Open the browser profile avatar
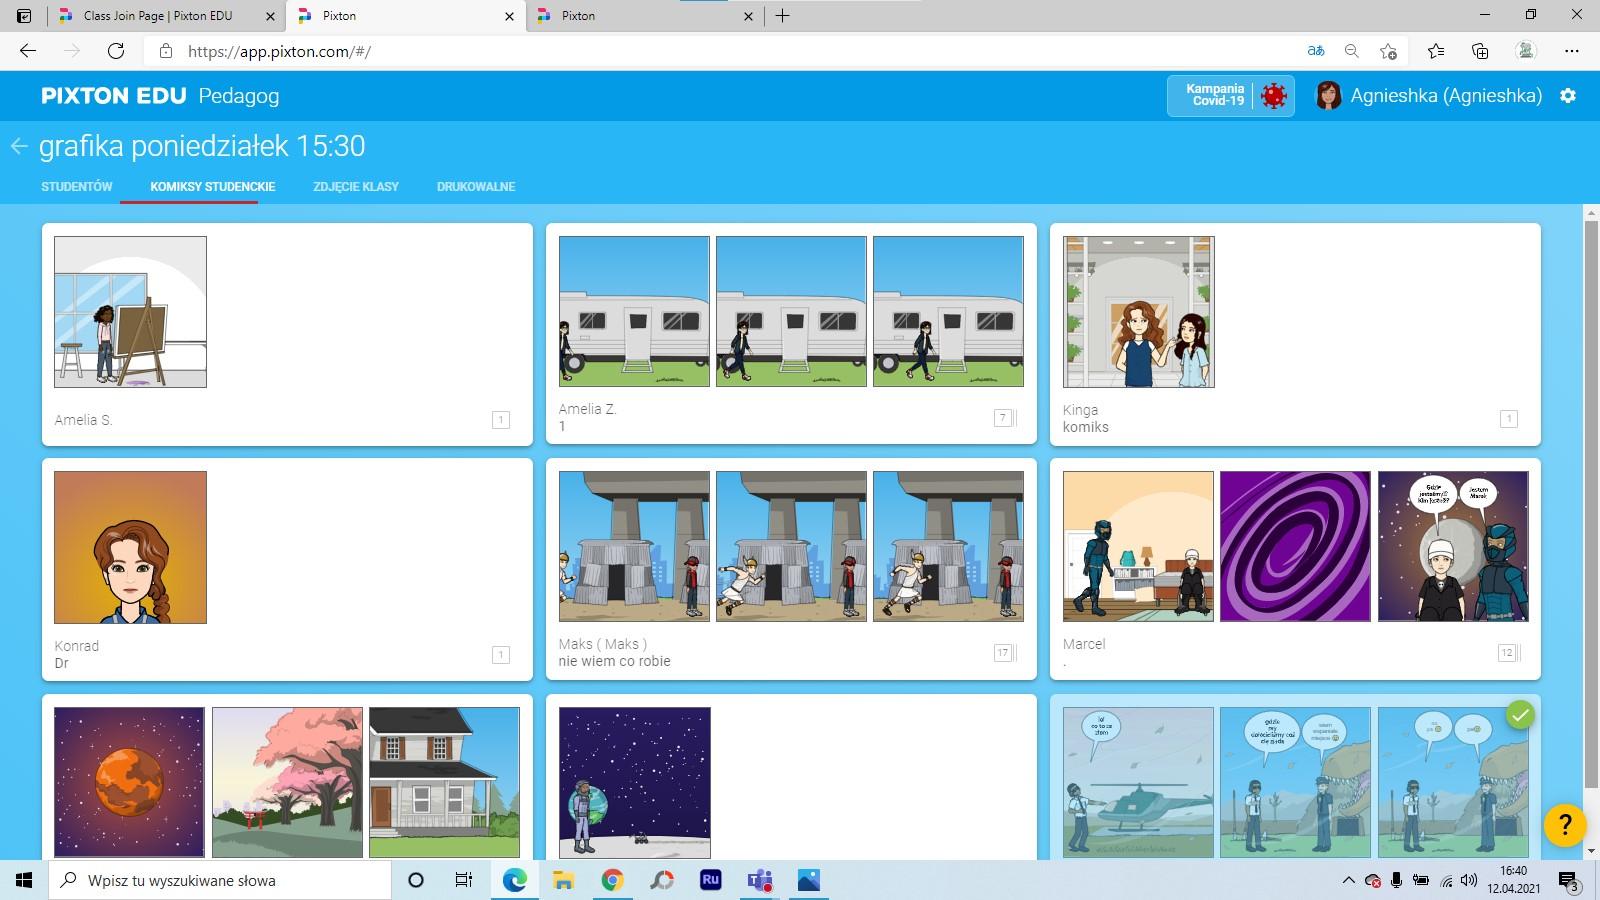The image size is (1600, 900). pos(1526,51)
